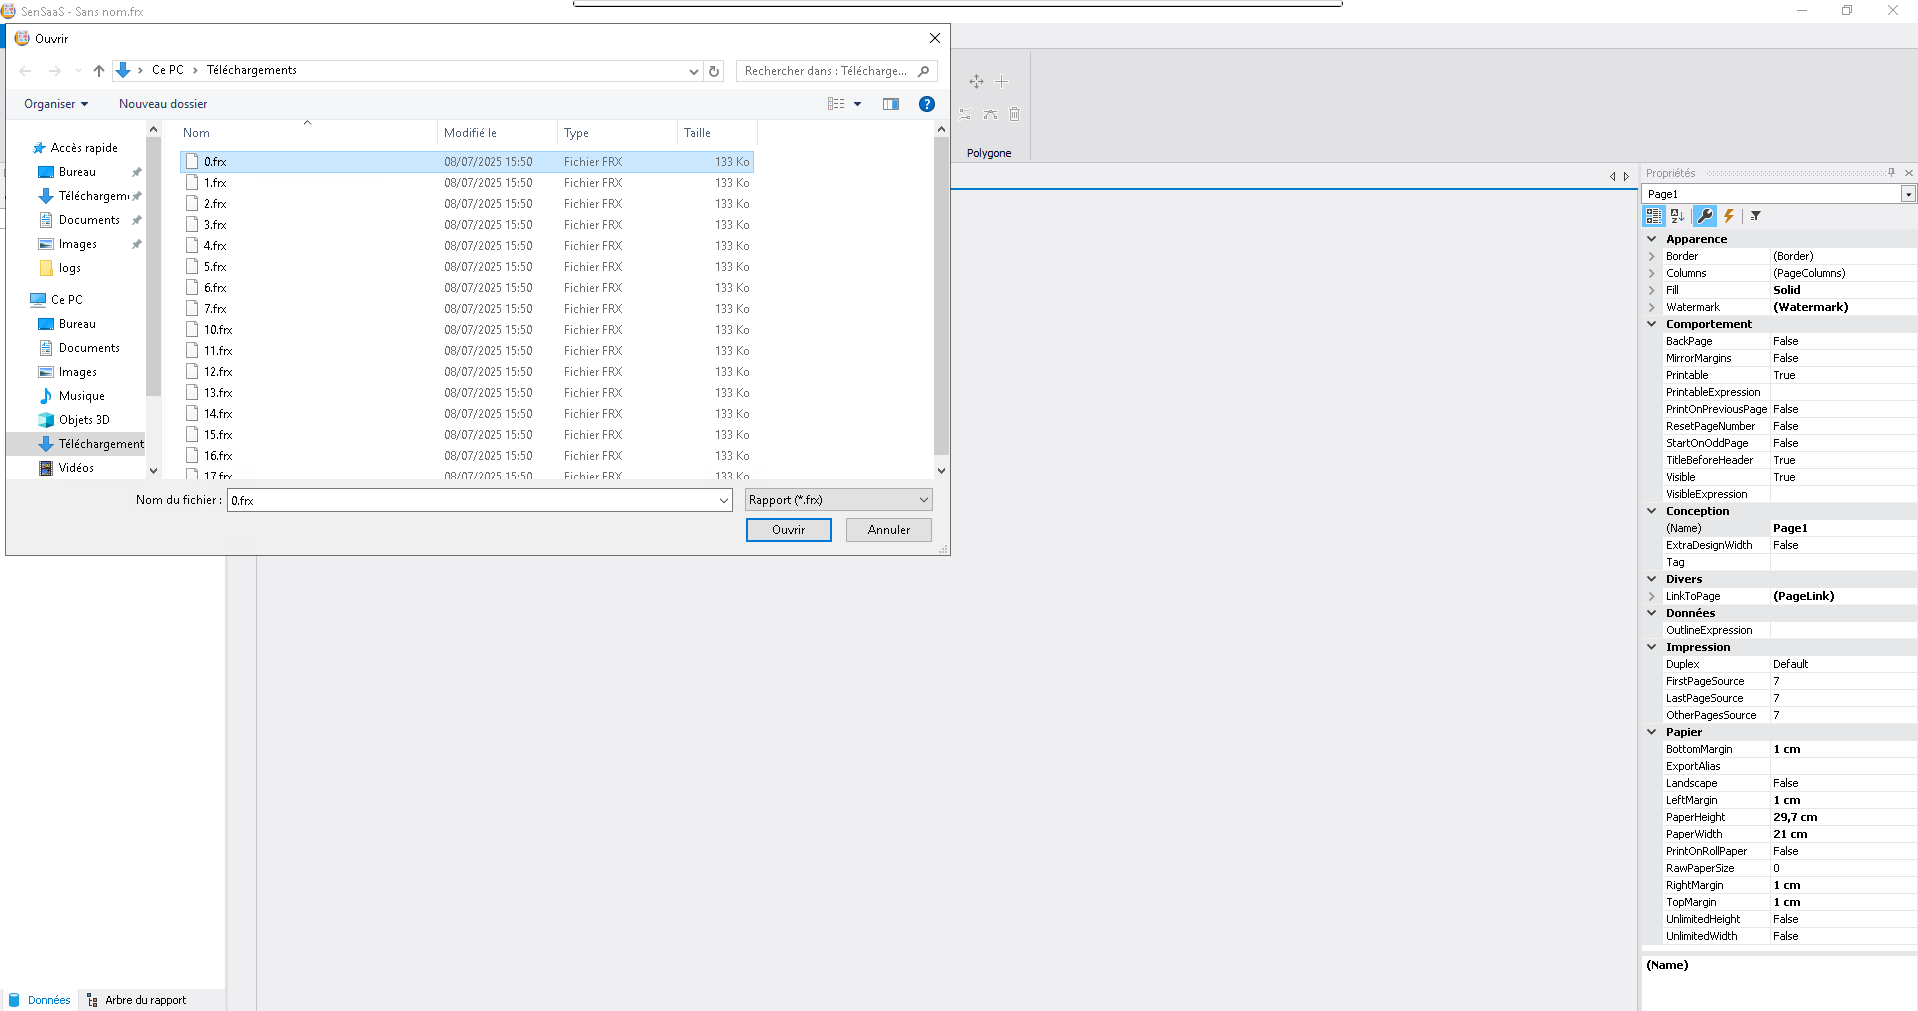Toggle the file preview pane
Viewport: 1918px width, 1011px height.
890,104
